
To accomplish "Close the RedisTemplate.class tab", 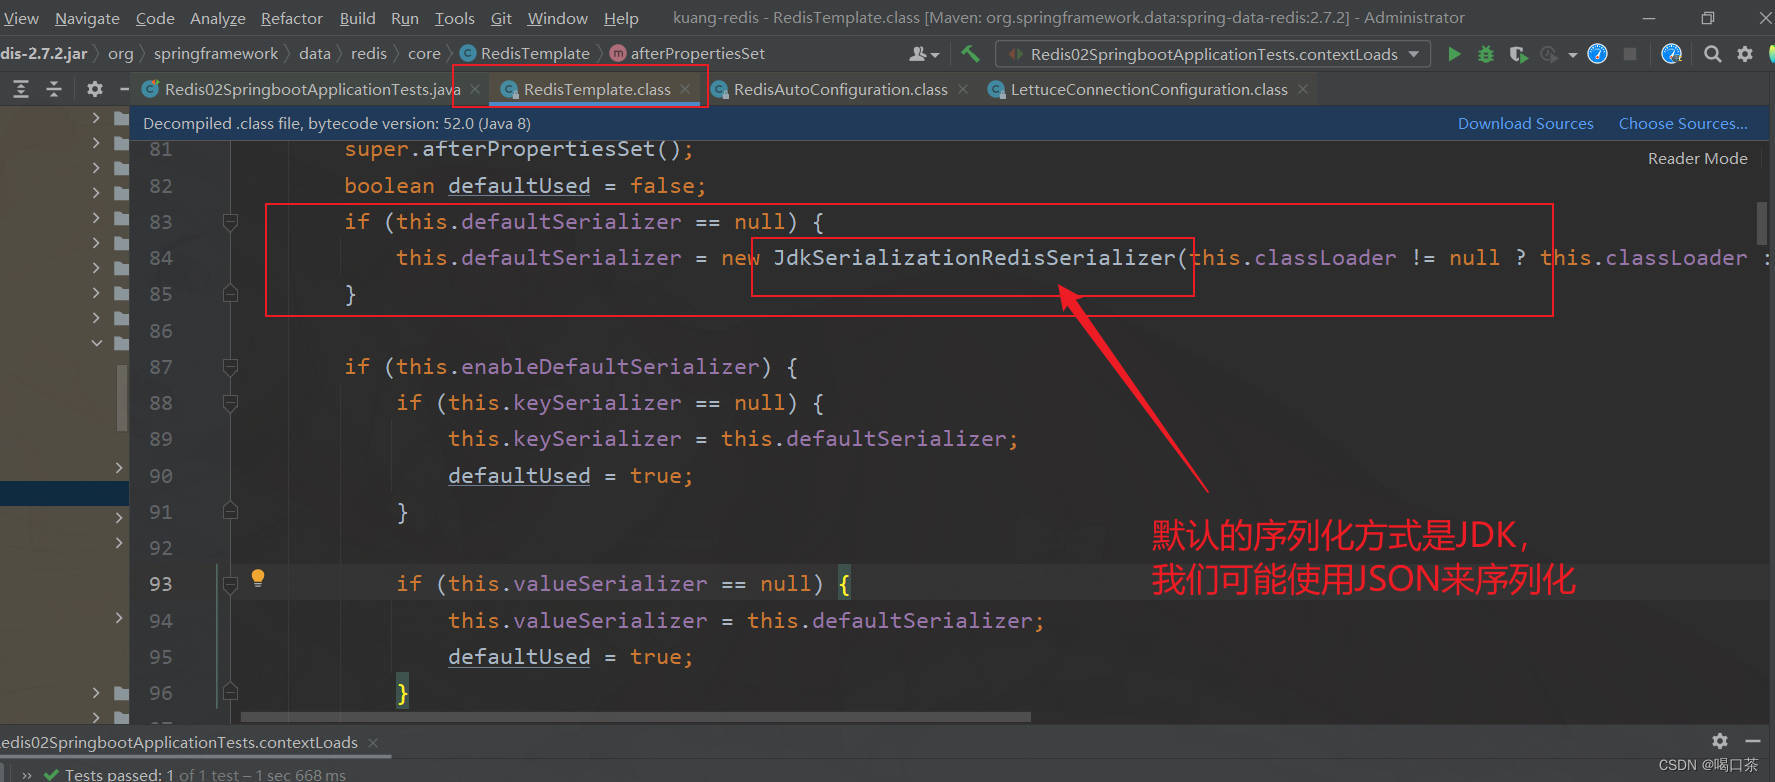I will coord(685,89).
